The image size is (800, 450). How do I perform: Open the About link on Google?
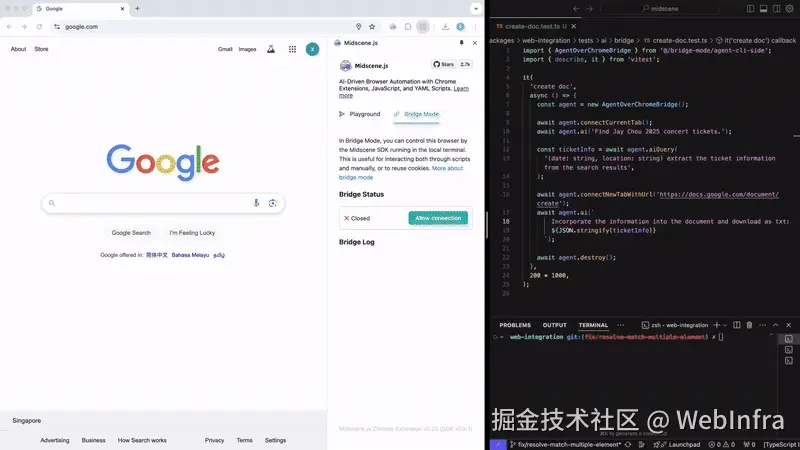click(x=18, y=49)
